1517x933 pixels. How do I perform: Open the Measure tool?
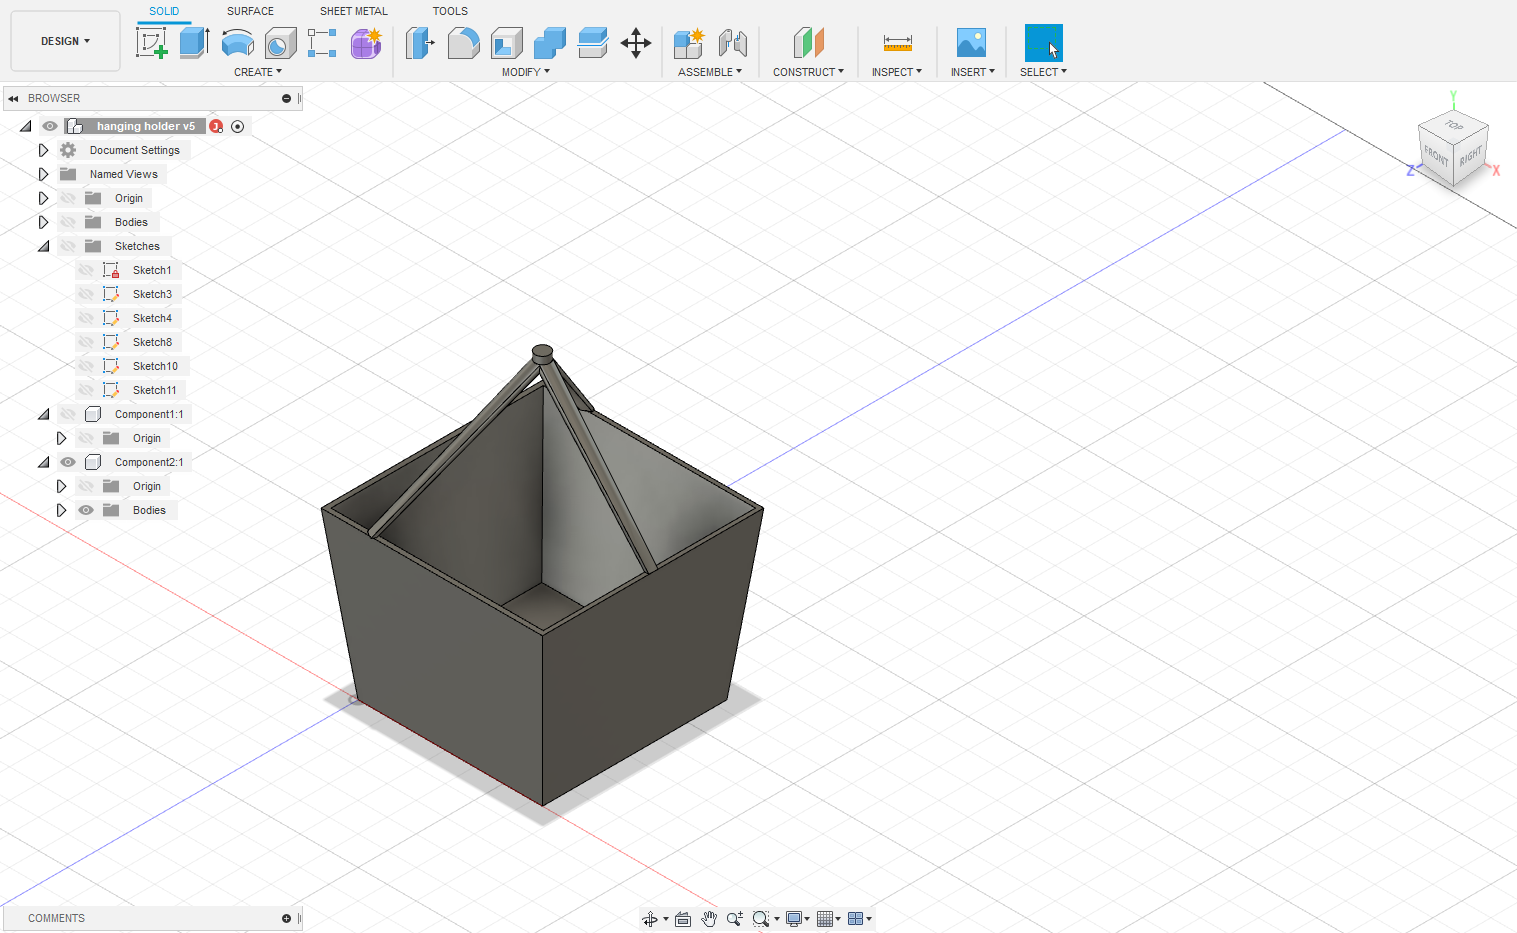897,43
